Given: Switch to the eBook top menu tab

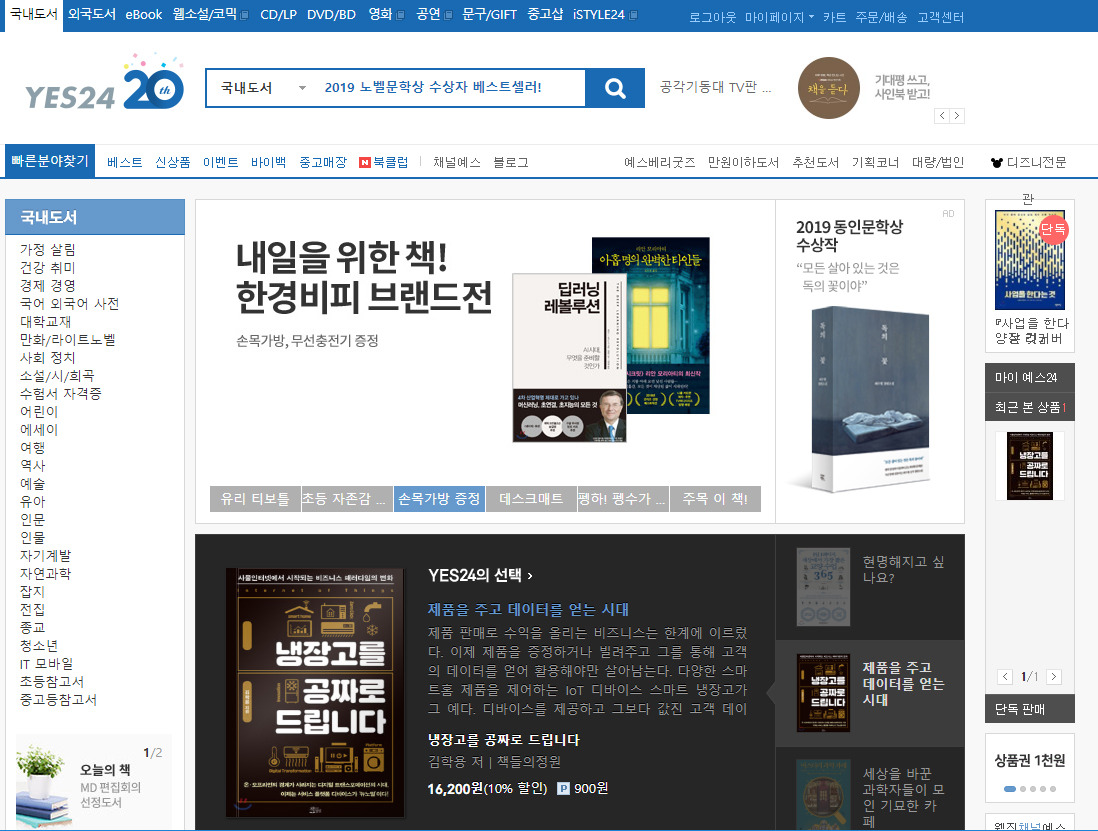Looking at the screenshot, I should click(x=141, y=15).
